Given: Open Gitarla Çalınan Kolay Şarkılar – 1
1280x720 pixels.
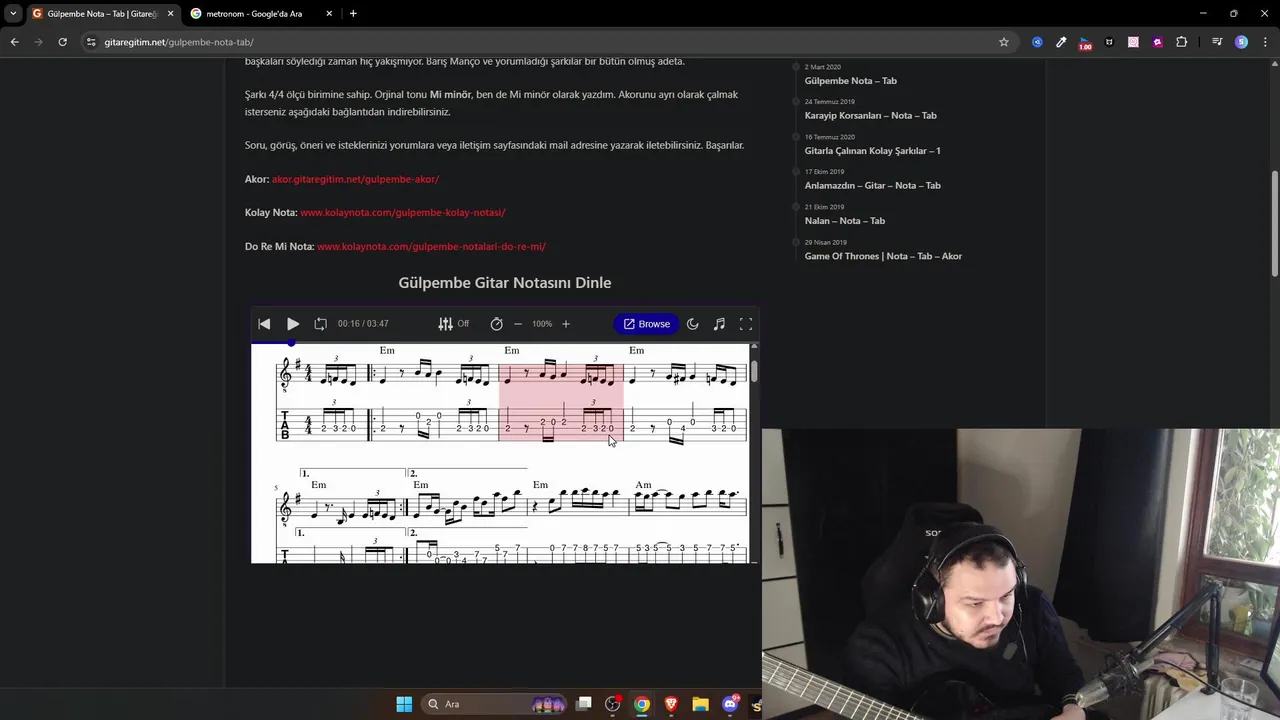Looking at the screenshot, I should pos(873,151).
